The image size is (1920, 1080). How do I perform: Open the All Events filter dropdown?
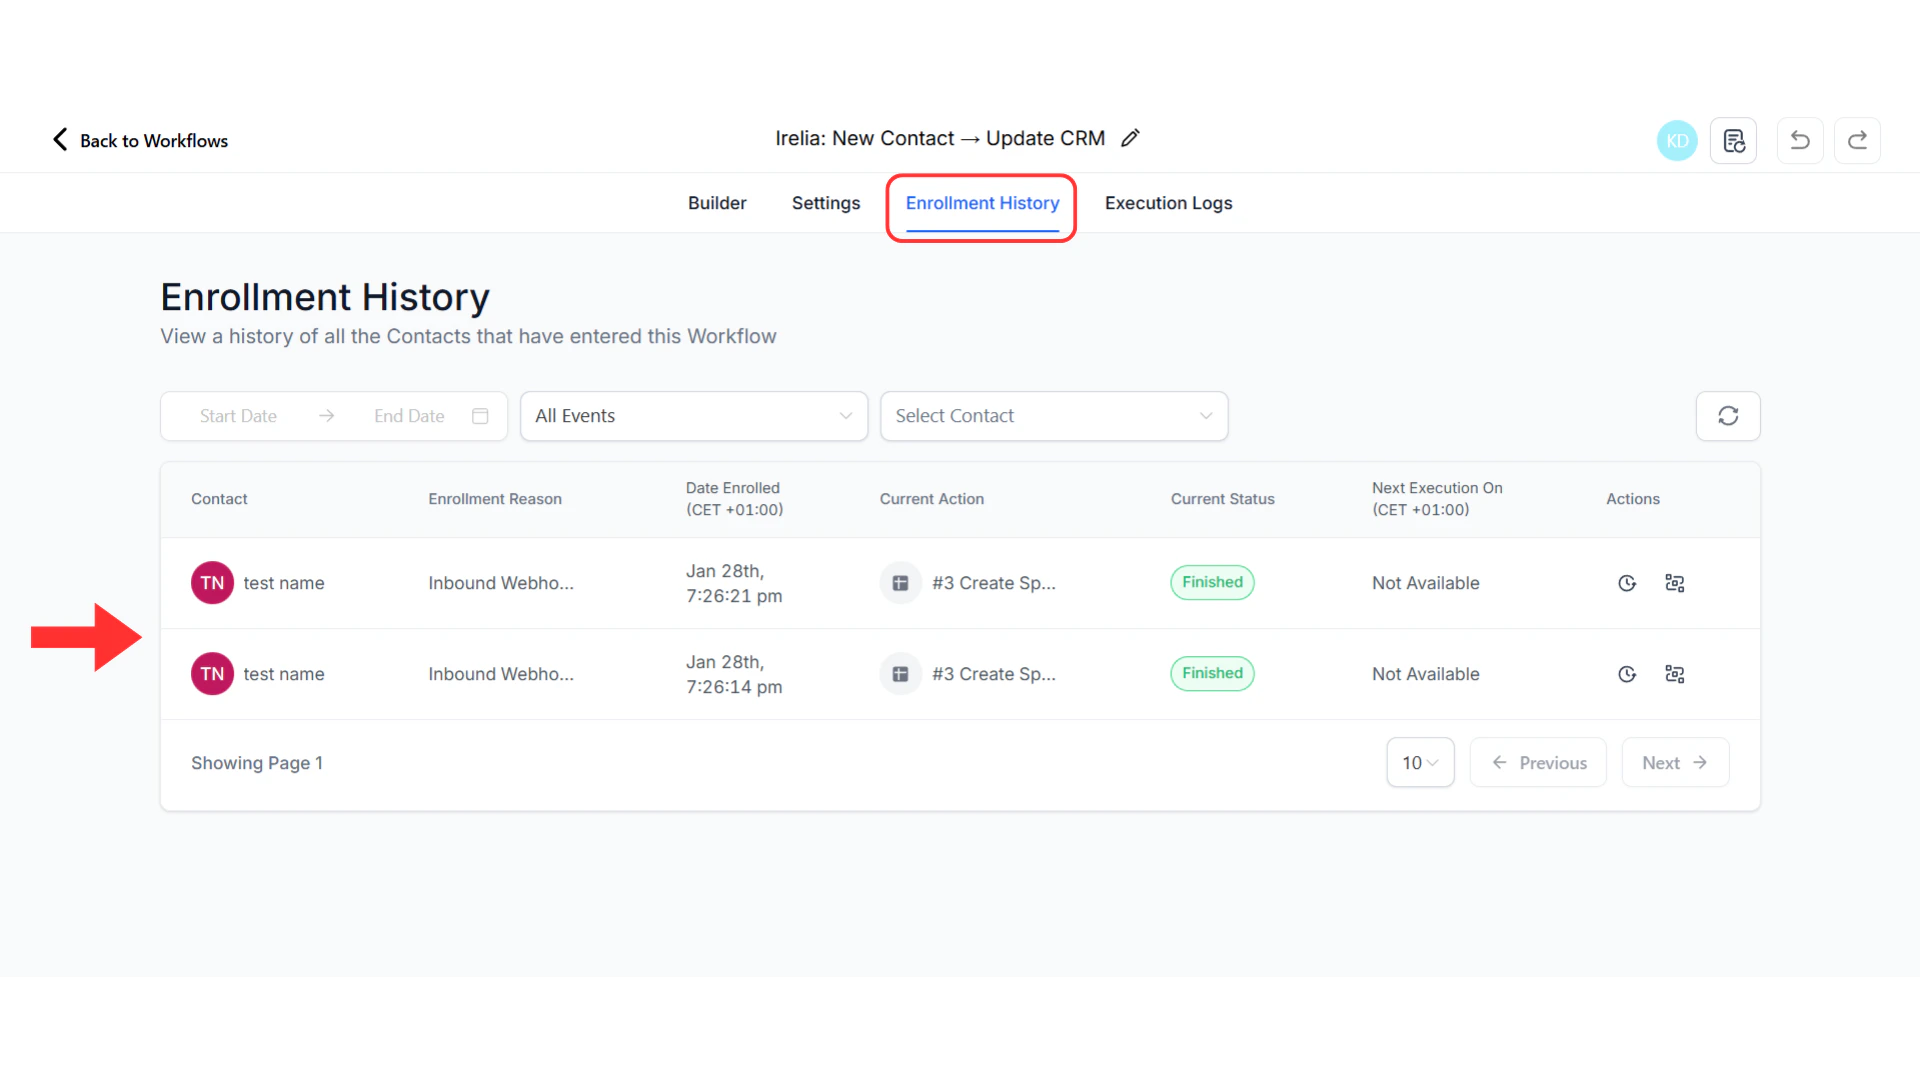point(694,416)
